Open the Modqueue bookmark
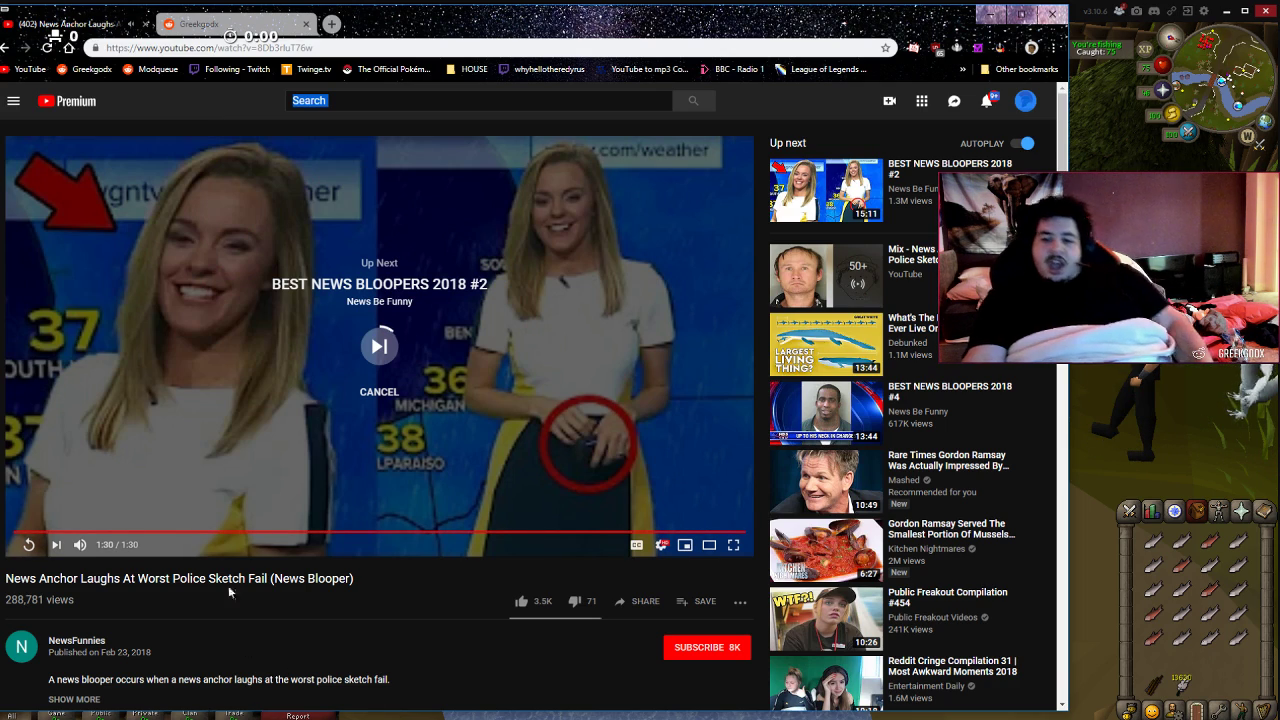The height and width of the screenshot is (720, 1280). (150, 69)
